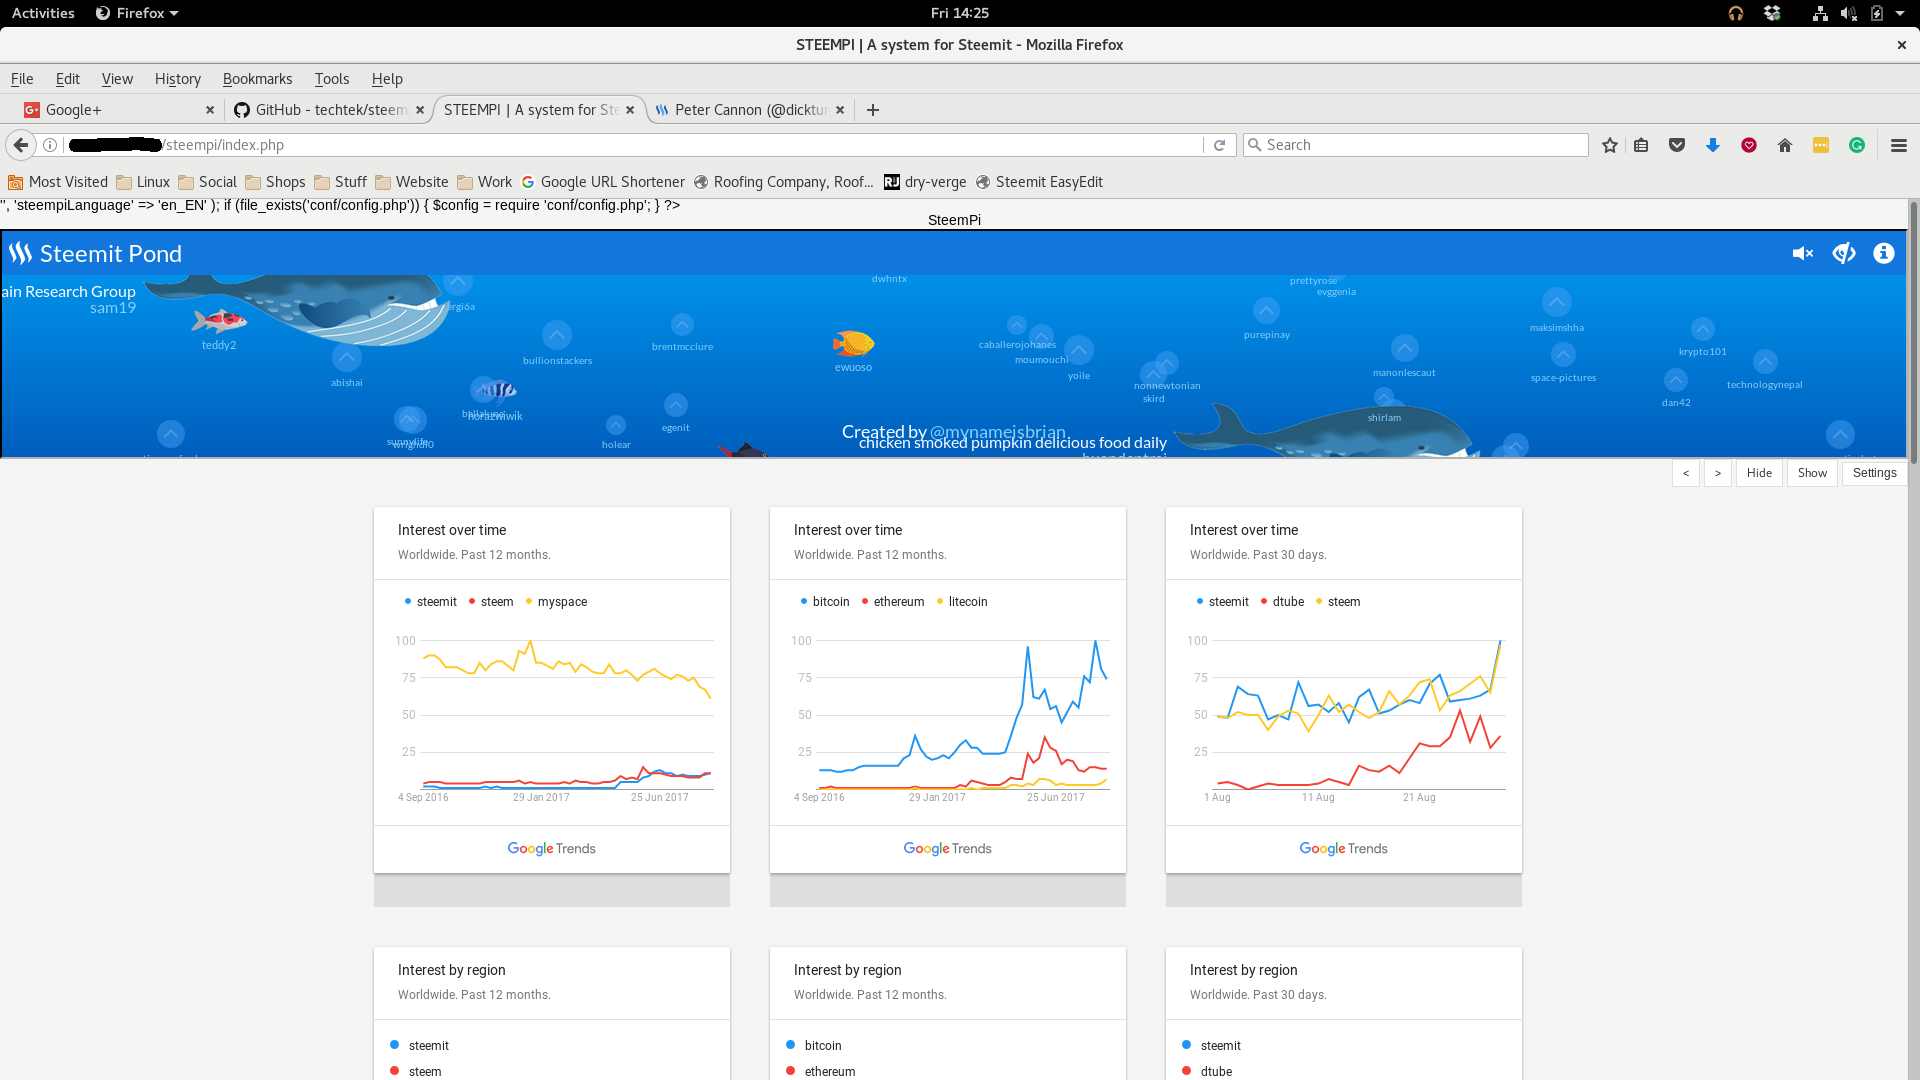Open the File menu

[x=22, y=79]
